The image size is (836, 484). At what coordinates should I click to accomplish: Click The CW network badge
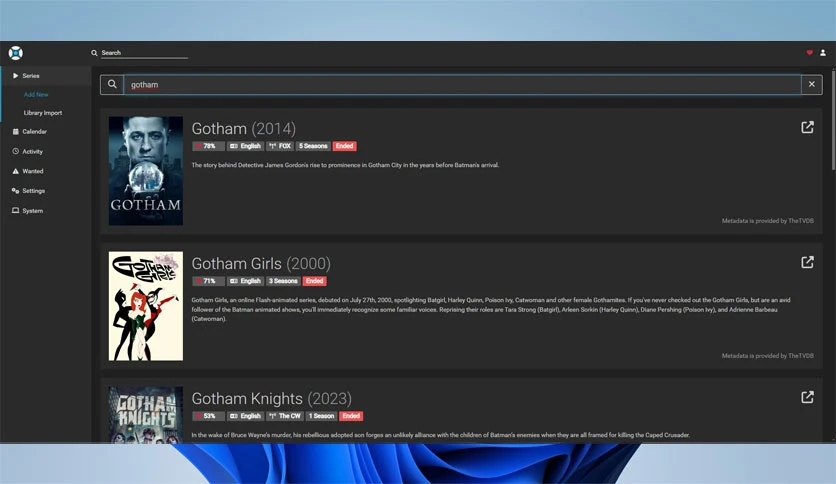[x=285, y=416]
